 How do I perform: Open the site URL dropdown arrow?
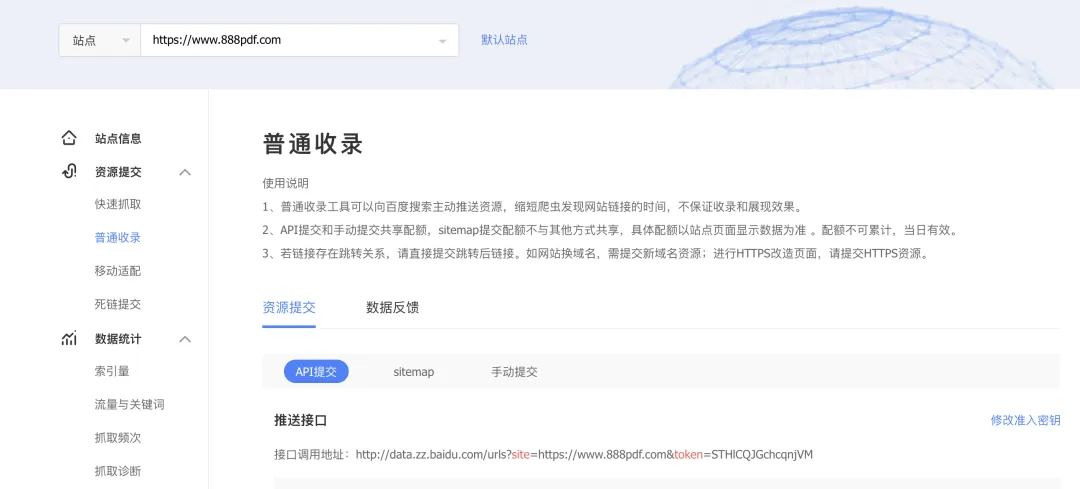(442, 41)
